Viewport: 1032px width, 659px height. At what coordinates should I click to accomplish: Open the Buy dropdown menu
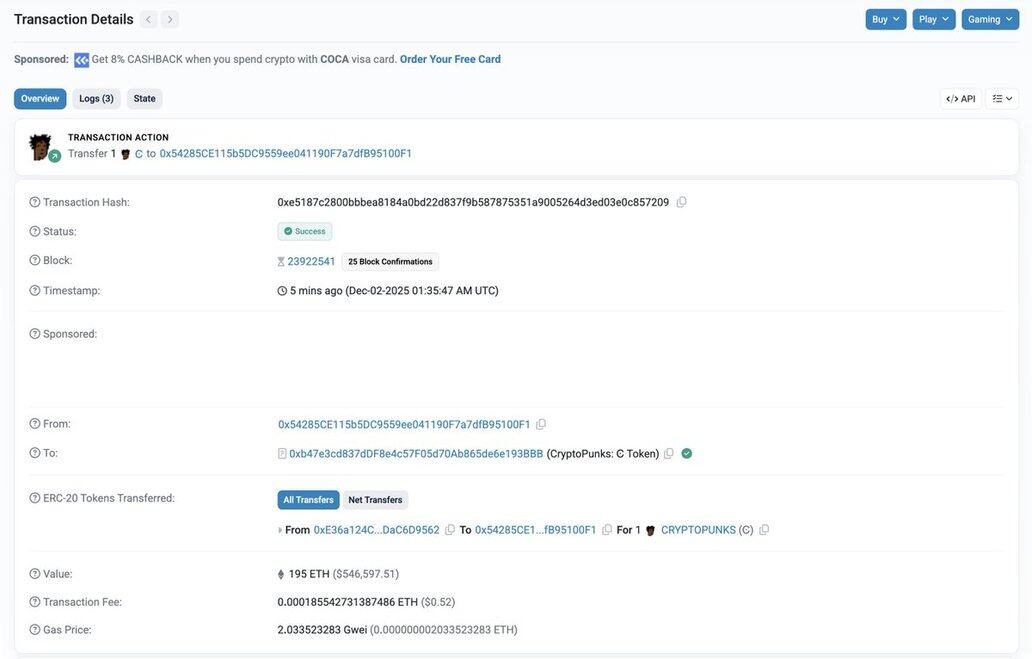point(885,19)
